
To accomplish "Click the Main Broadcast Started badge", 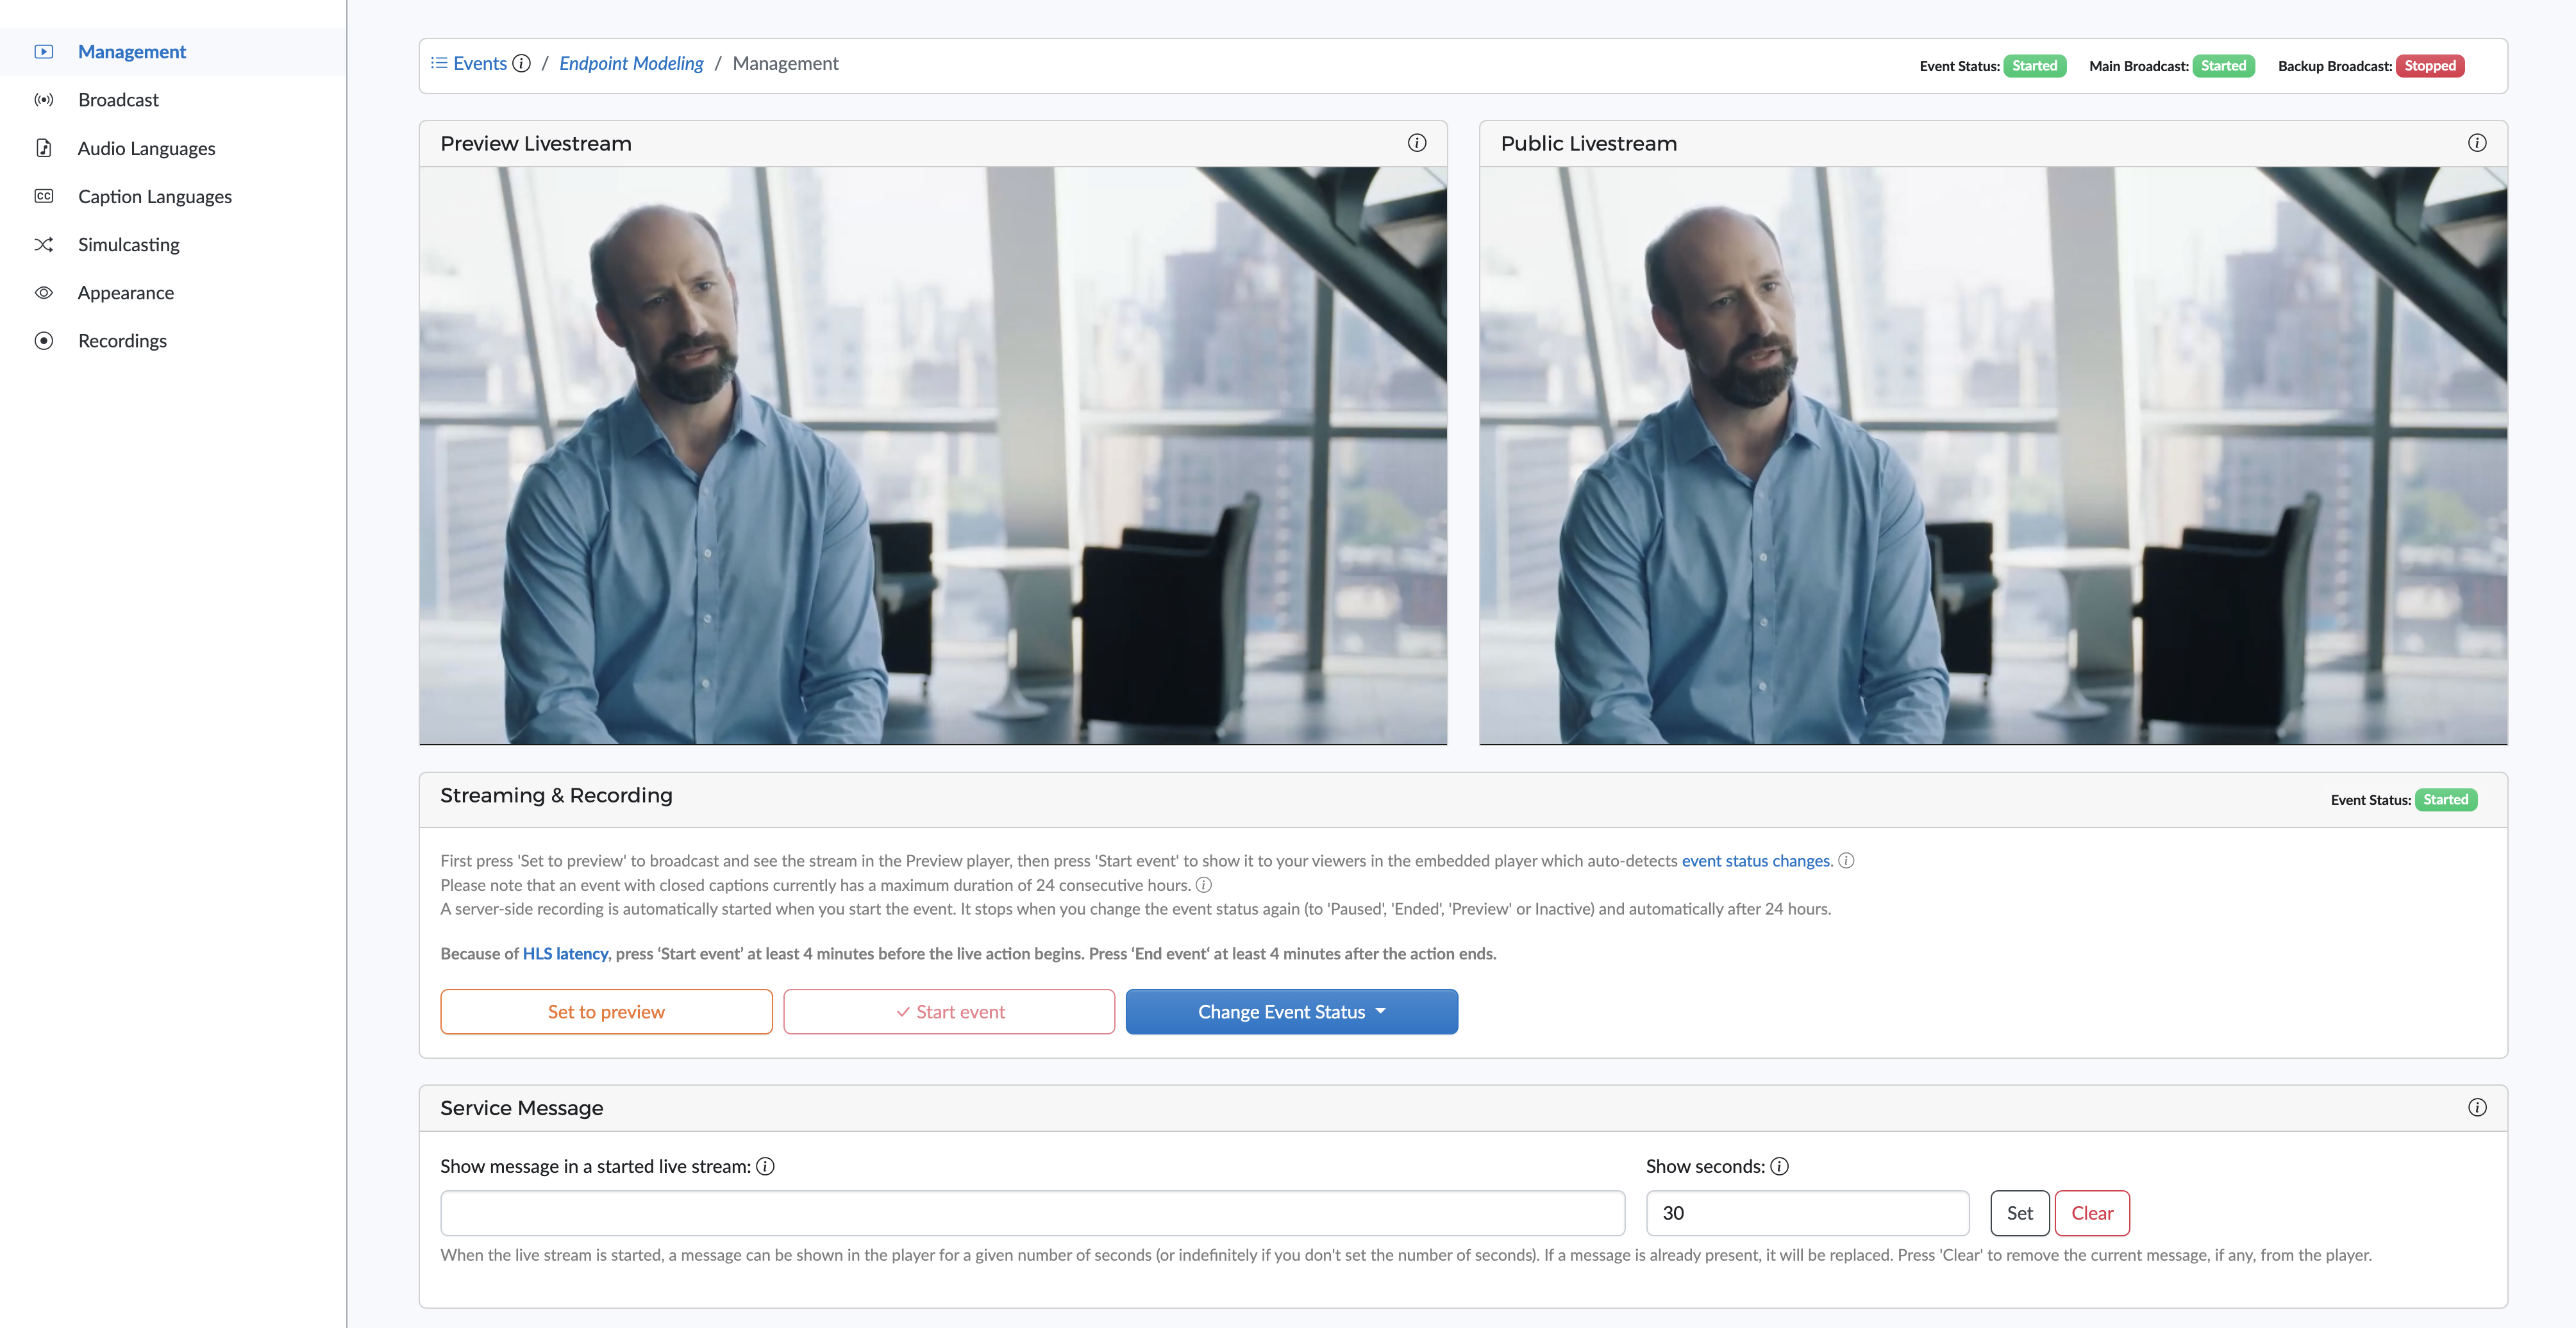I will click(x=2223, y=66).
